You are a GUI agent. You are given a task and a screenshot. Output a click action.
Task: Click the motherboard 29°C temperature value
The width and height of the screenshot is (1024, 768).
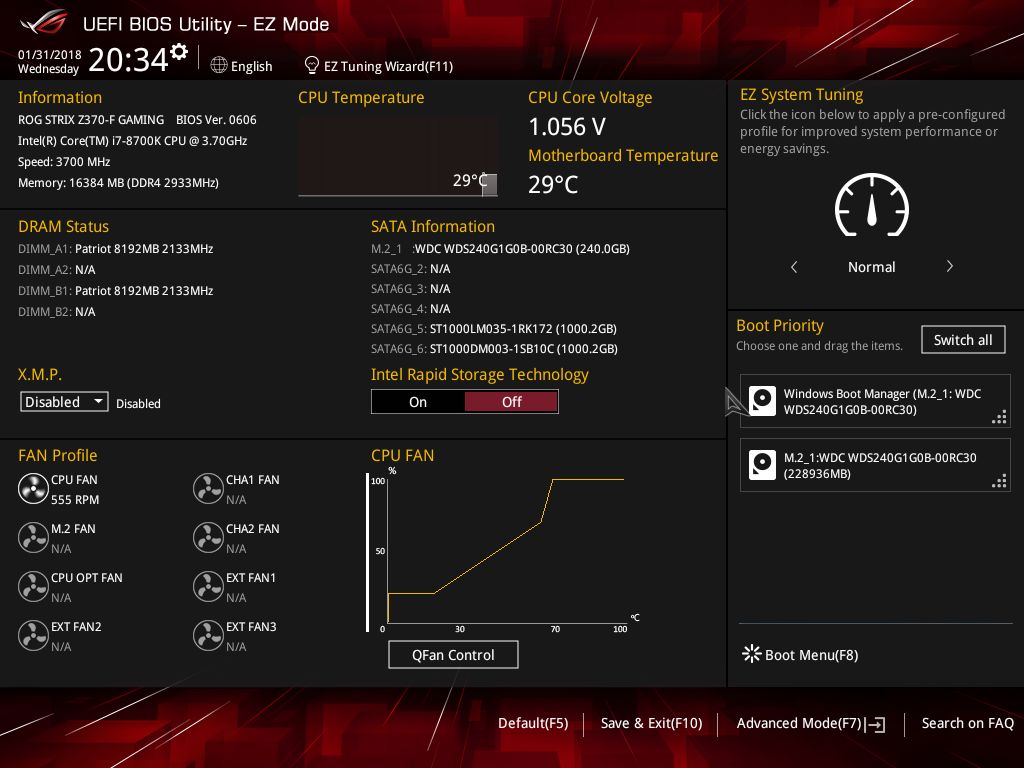[552, 185]
